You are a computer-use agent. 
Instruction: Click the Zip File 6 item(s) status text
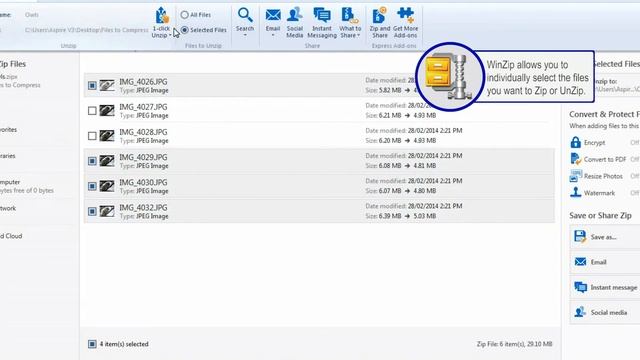pyautogui.click(x=514, y=344)
